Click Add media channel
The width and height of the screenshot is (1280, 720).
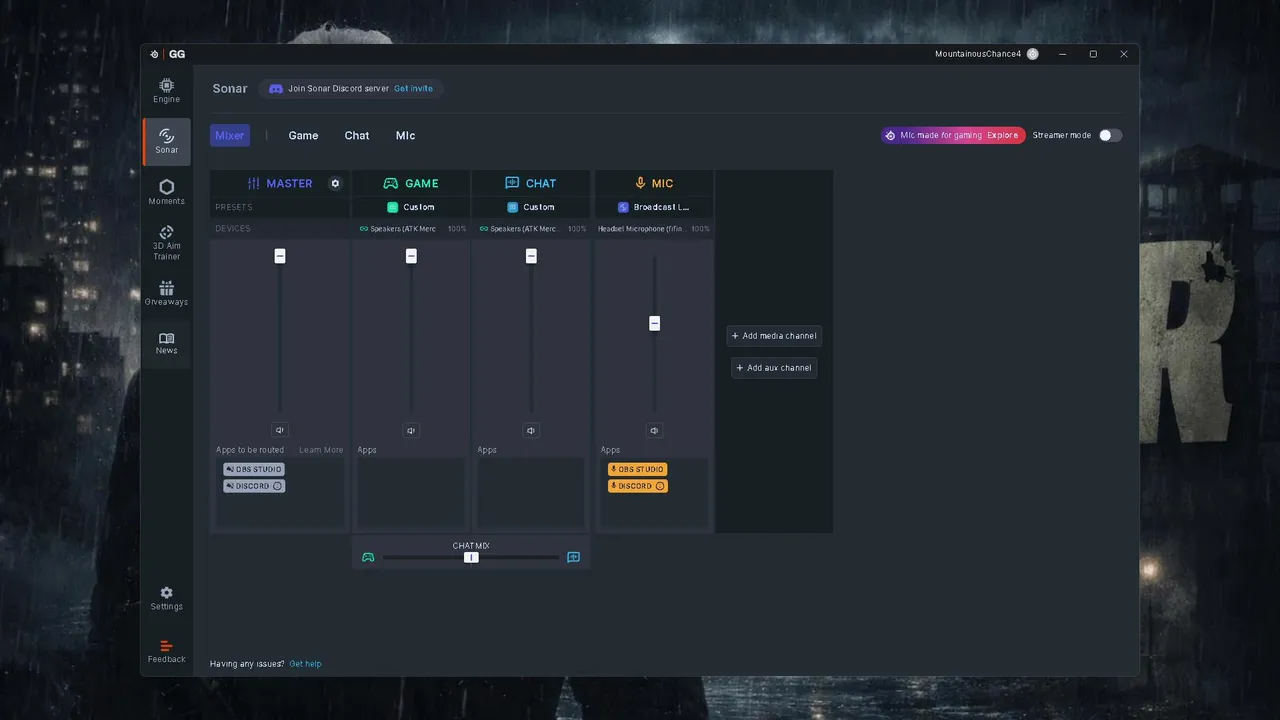click(x=774, y=336)
